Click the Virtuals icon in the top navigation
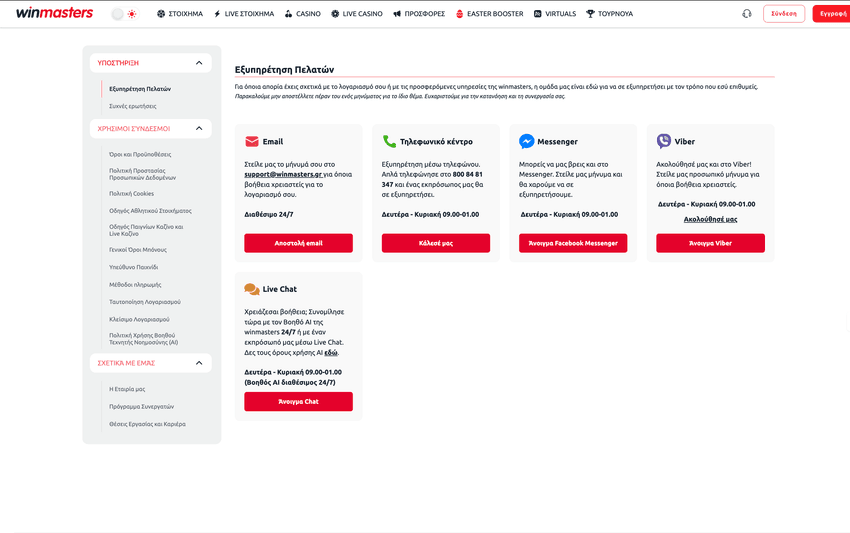The width and height of the screenshot is (850, 533). tap(538, 14)
